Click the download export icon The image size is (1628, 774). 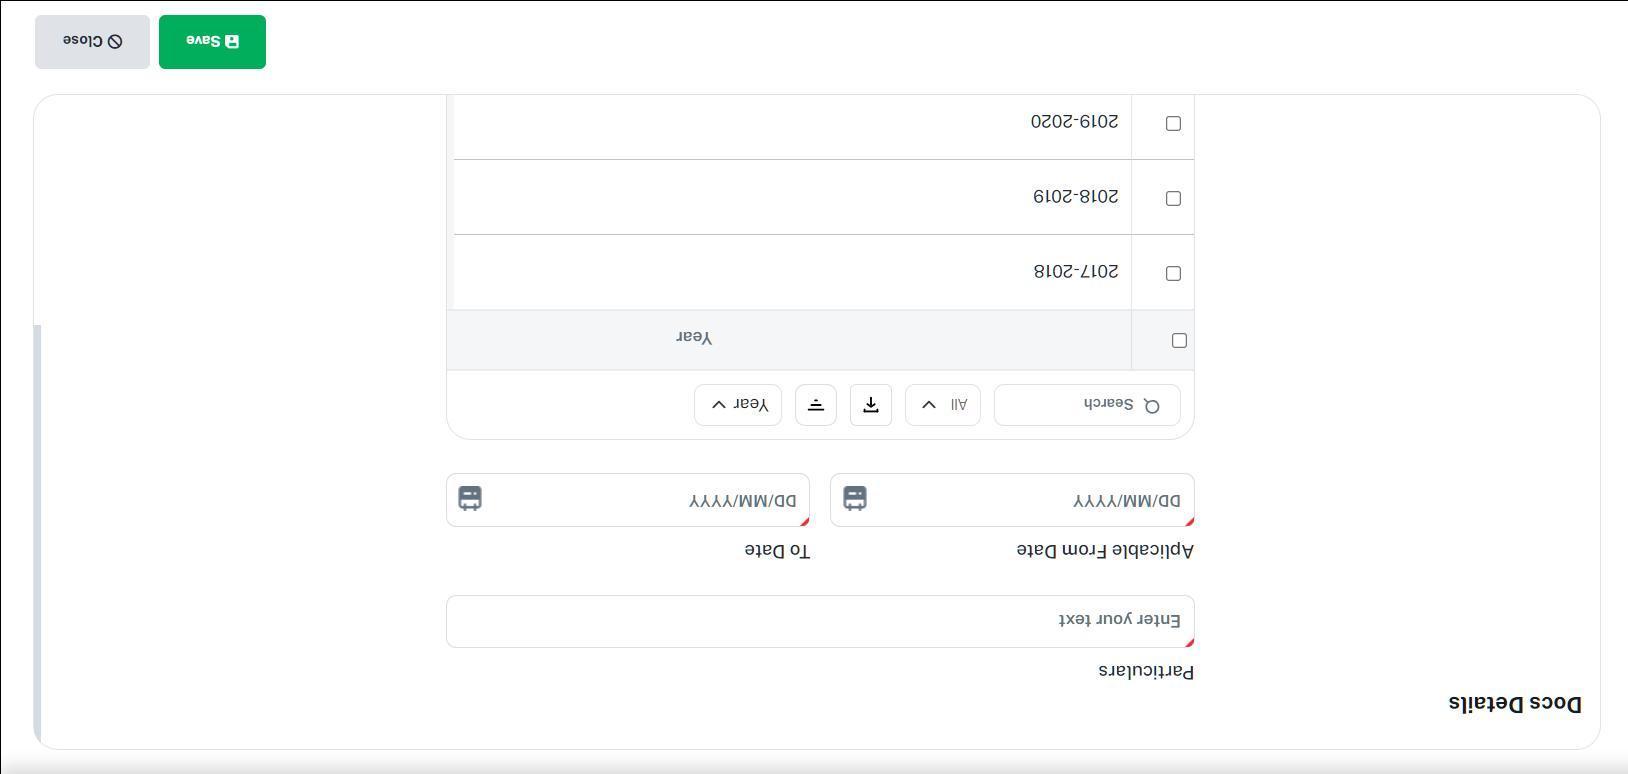871,405
